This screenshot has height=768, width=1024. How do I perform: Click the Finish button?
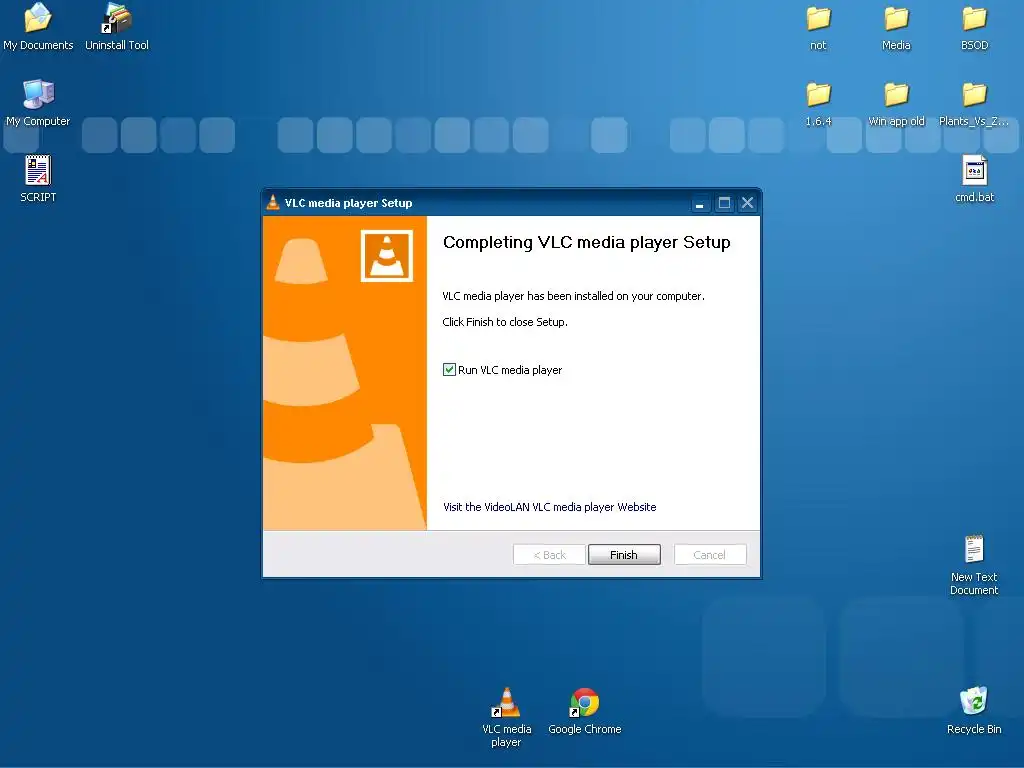coord(624,554)
